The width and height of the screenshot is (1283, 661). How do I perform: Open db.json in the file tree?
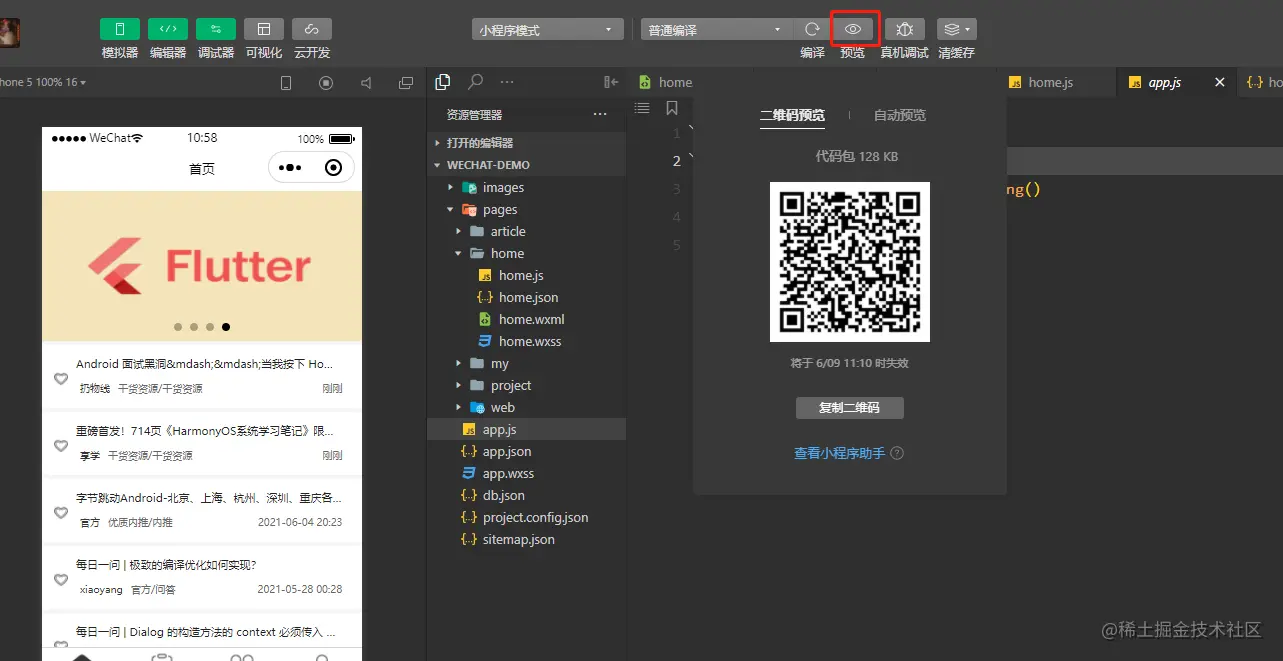[x=526, y=495]
